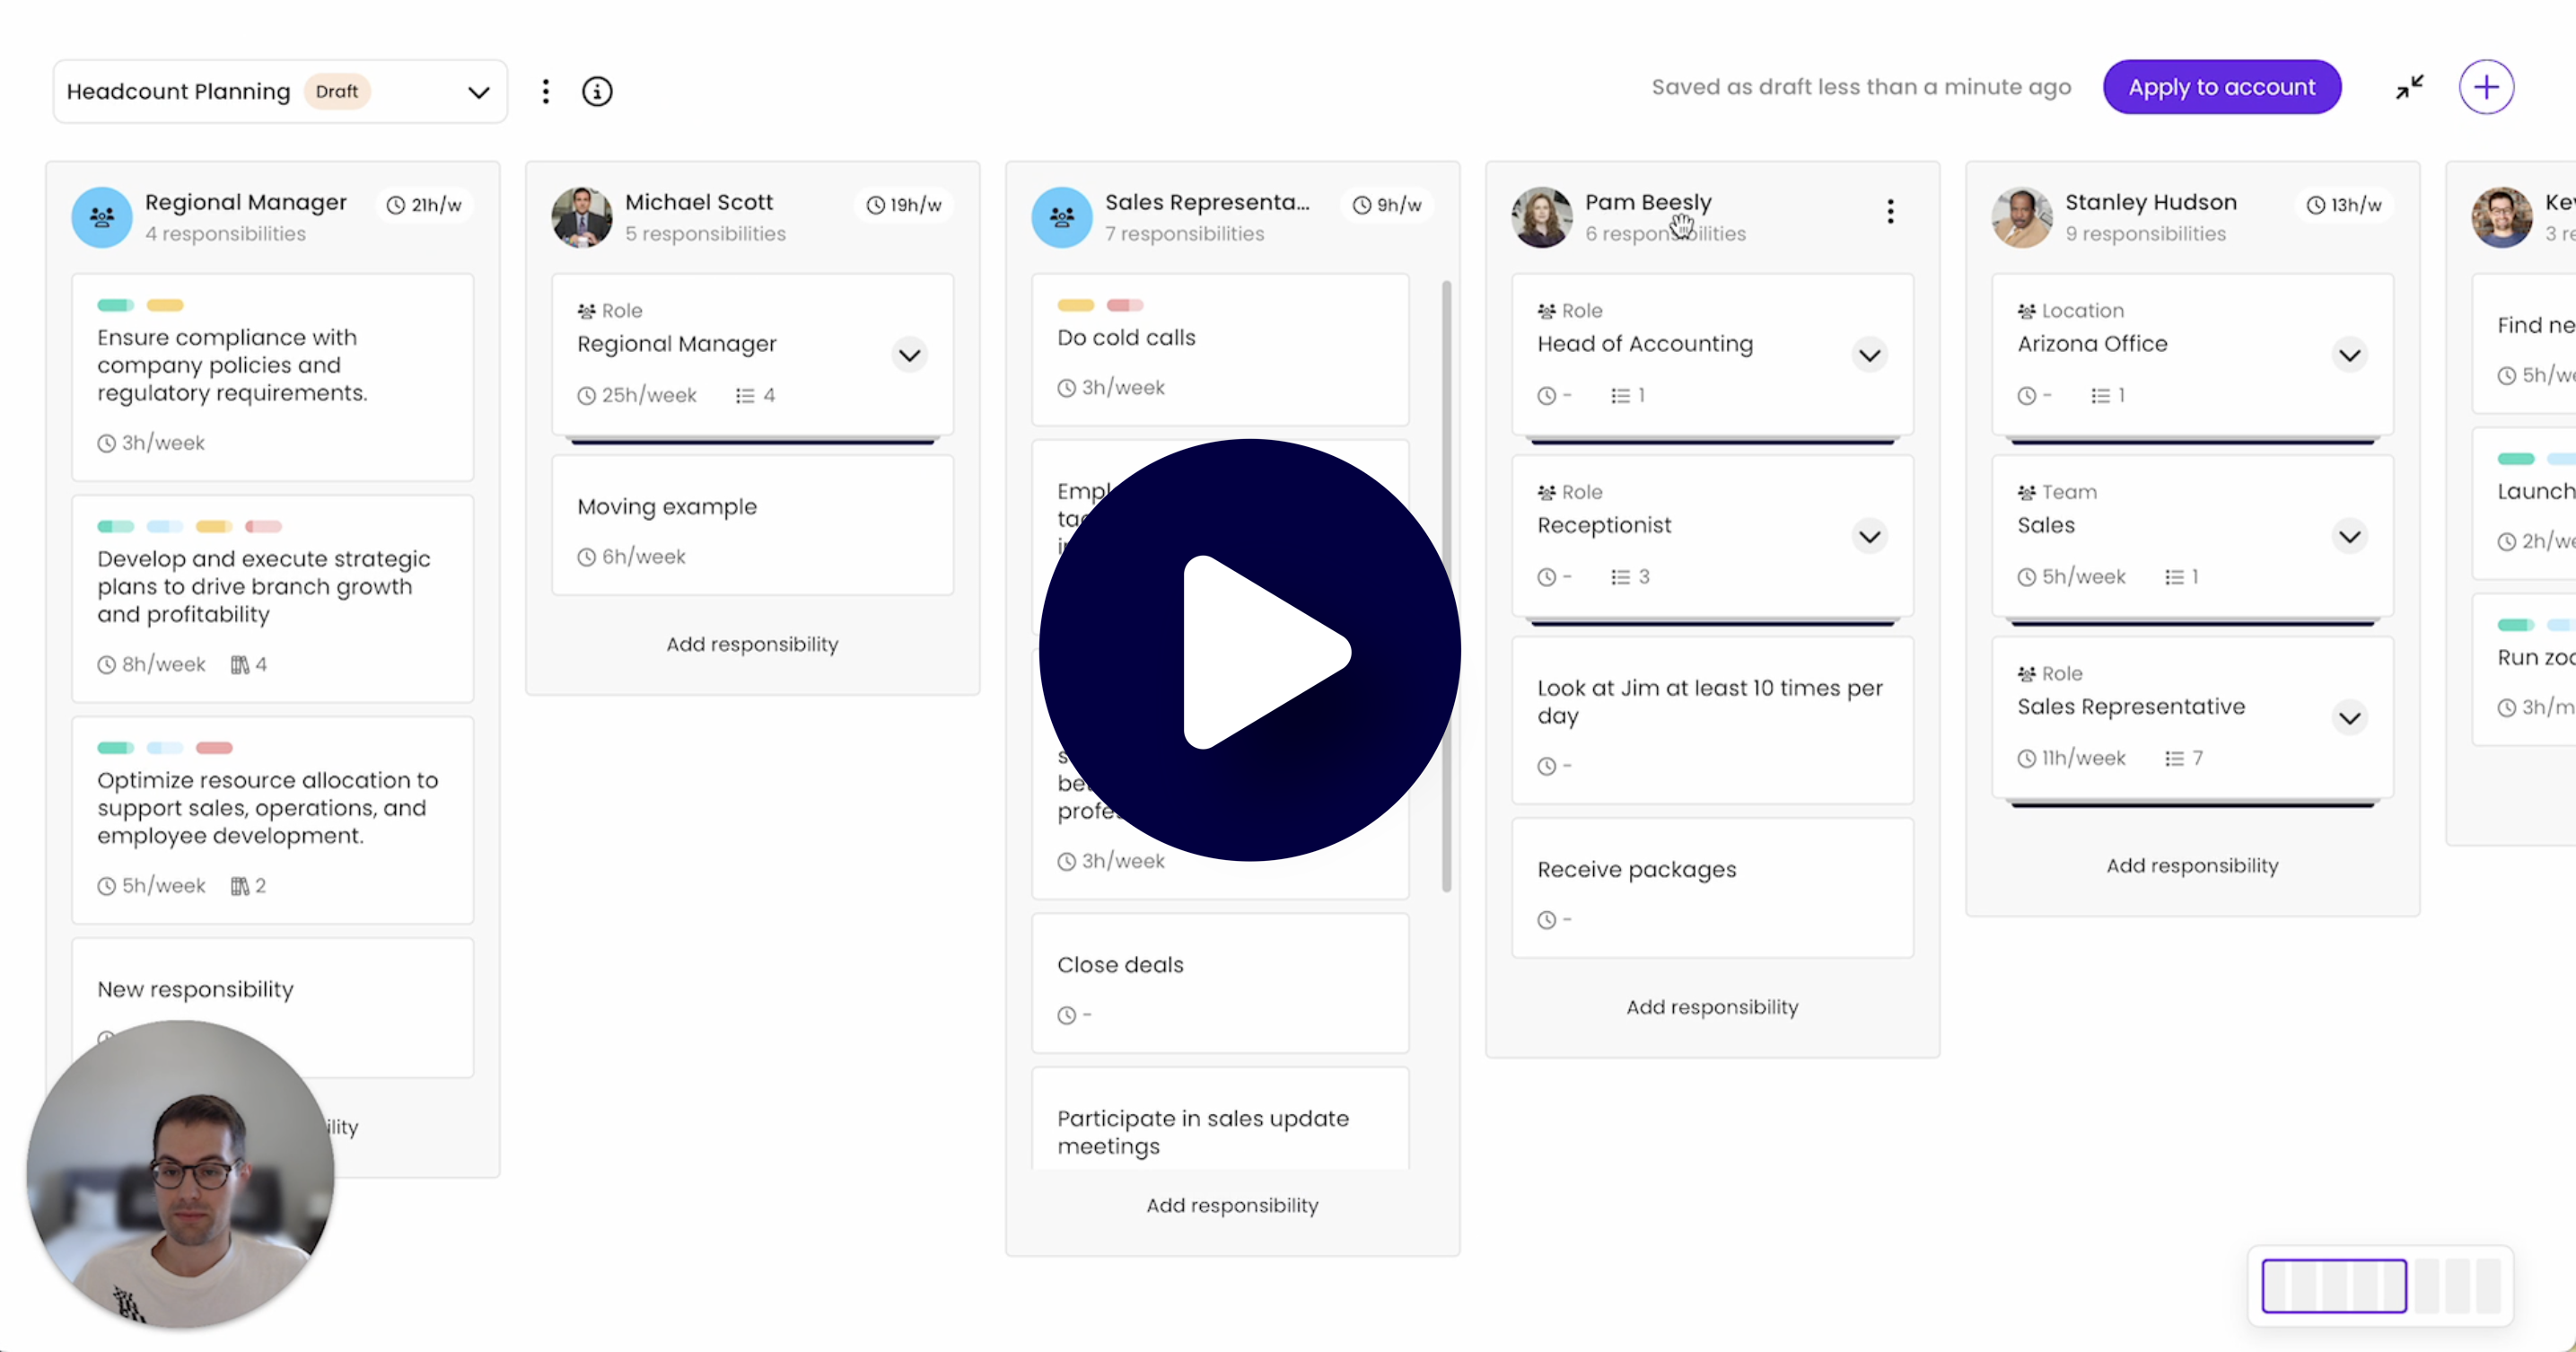Open the Headcount Planning document dropdown
2576x1352 pixels.
coord(479,91)
